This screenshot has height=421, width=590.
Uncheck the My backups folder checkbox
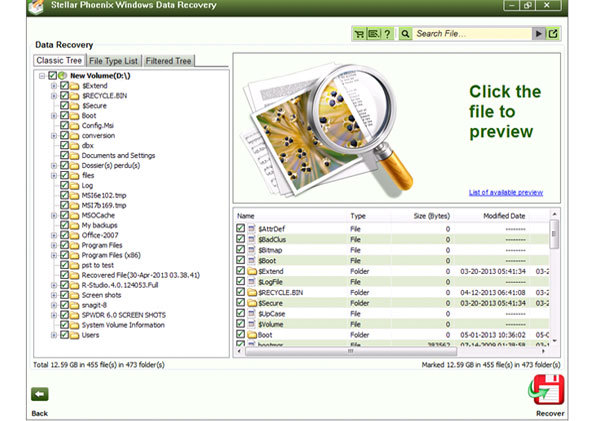pyautogui.click(x=64, y=225)
